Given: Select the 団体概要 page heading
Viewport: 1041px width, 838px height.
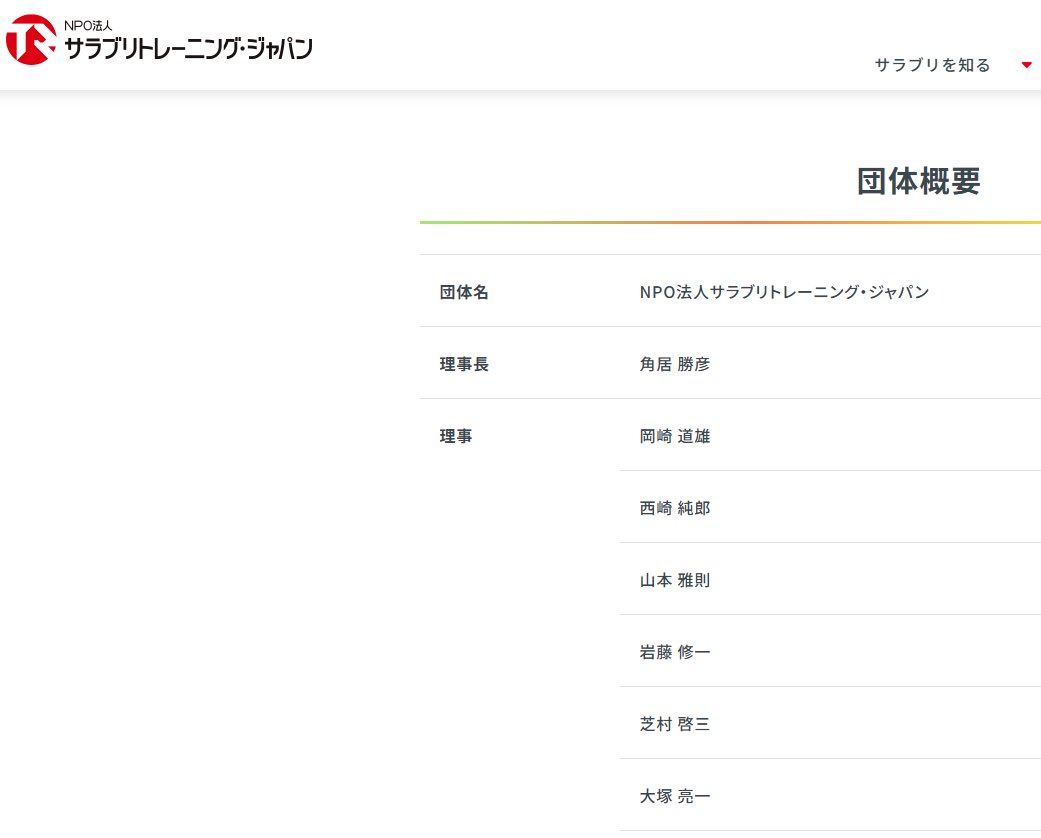Looking at the screenshot, I should [x=918, y=181].
